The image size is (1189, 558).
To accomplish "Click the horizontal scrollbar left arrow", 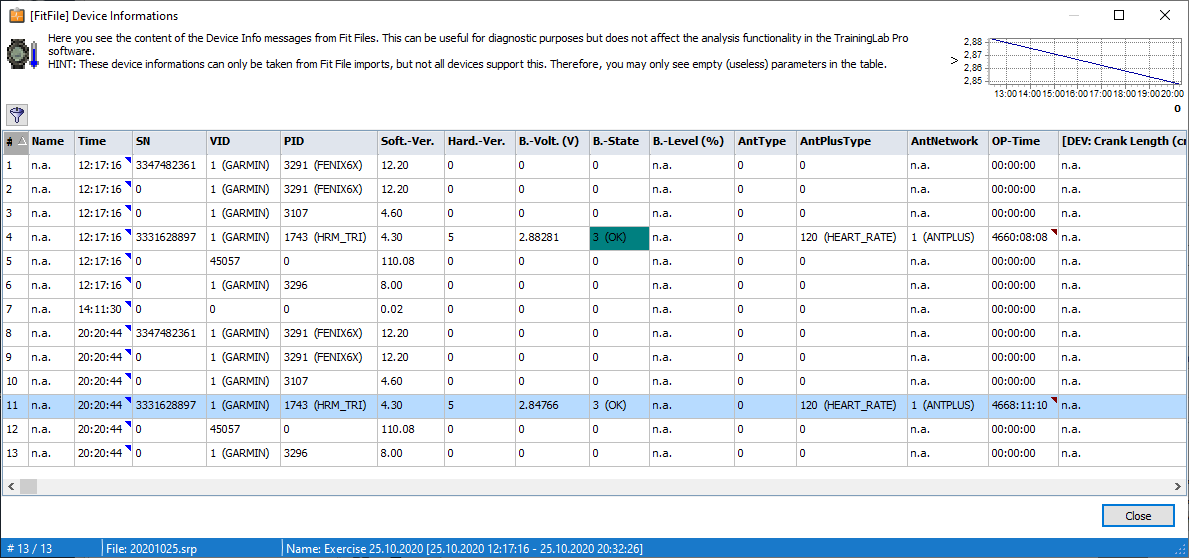I will coord(11,486).
